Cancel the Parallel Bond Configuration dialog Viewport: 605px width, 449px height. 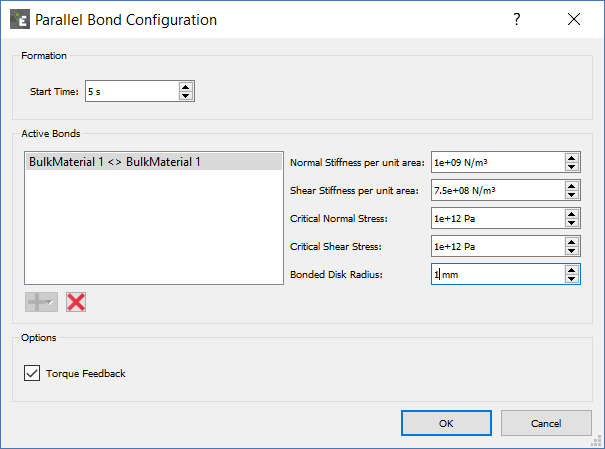pyautogui.click(x=546, y=423)
